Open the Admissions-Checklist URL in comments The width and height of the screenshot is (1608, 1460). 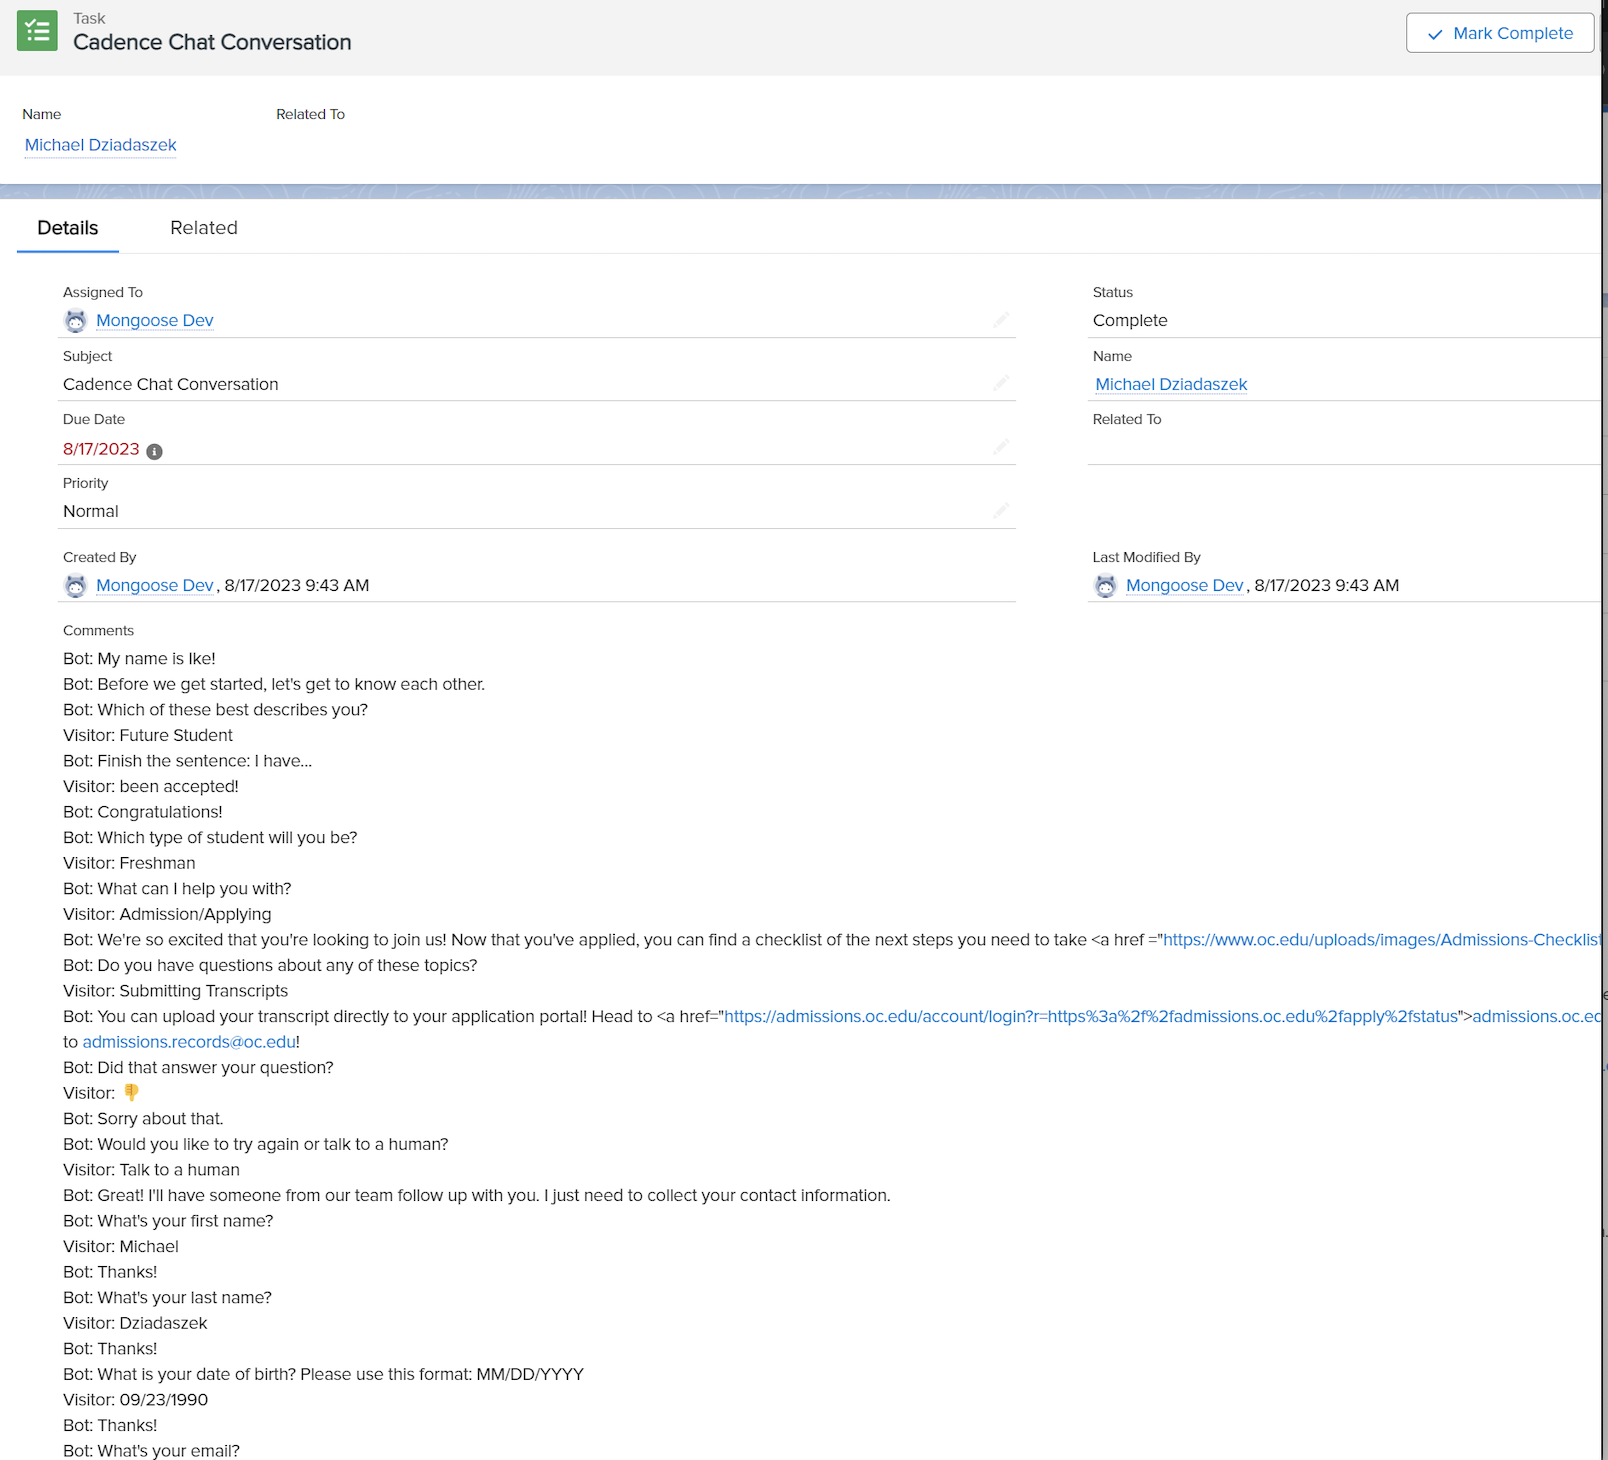pos(1380,940)
